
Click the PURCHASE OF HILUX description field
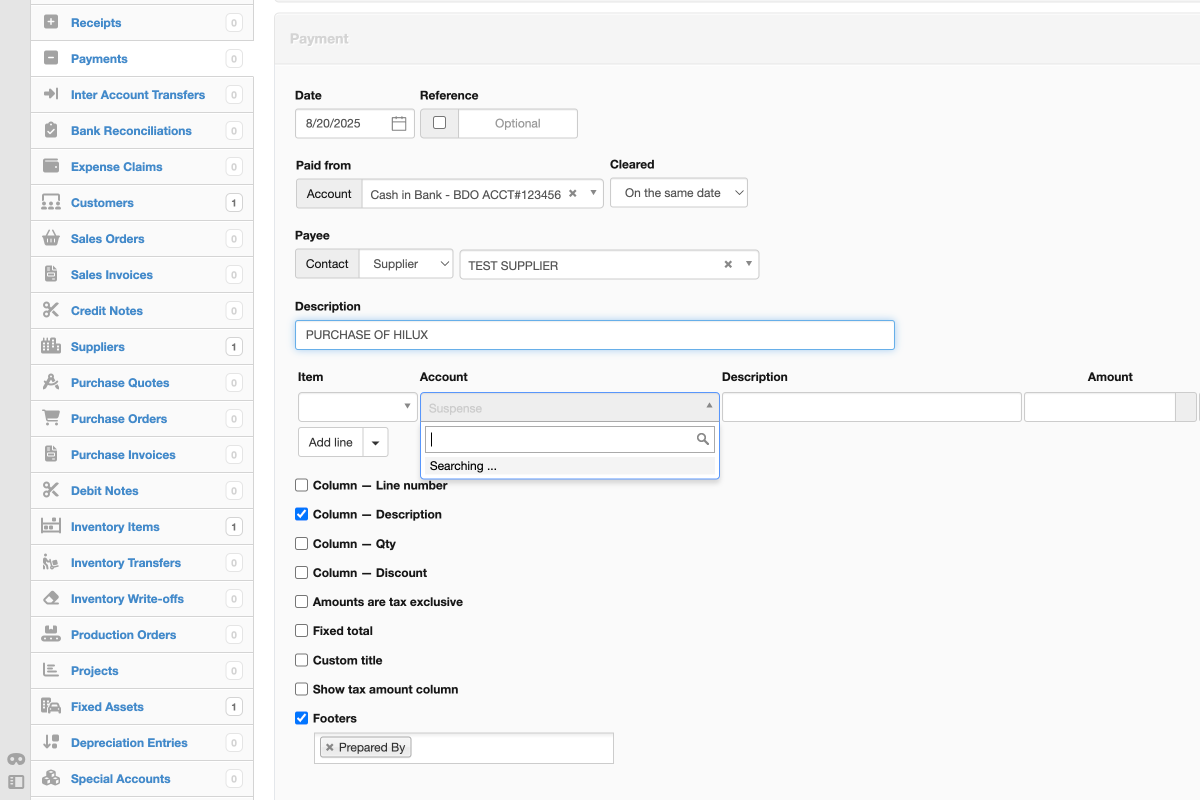coord(594,335)
